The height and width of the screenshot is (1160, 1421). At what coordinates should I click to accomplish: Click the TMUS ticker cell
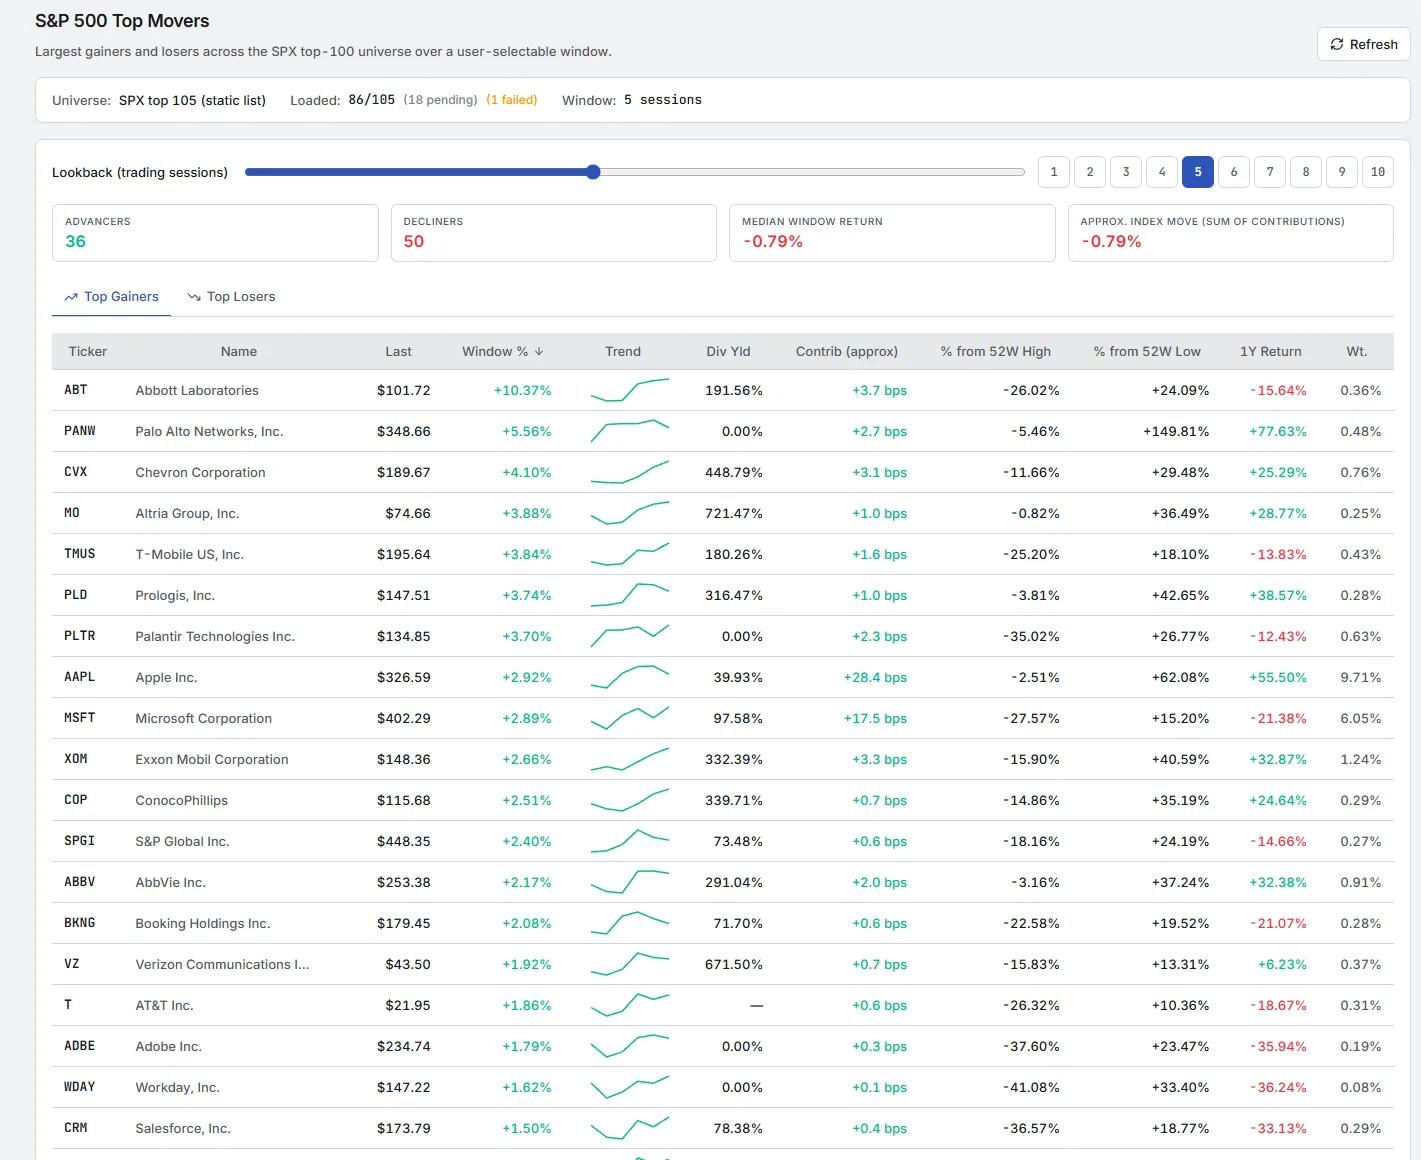point(80,554)
